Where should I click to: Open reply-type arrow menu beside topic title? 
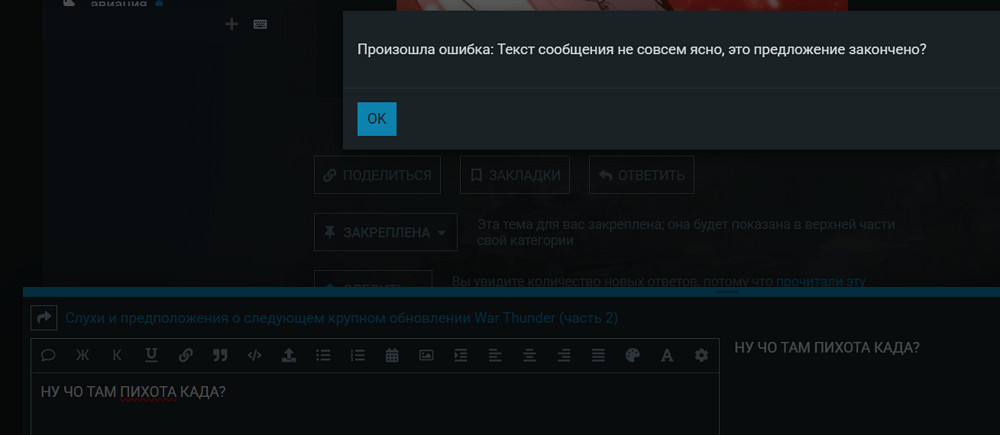(44, 317)
